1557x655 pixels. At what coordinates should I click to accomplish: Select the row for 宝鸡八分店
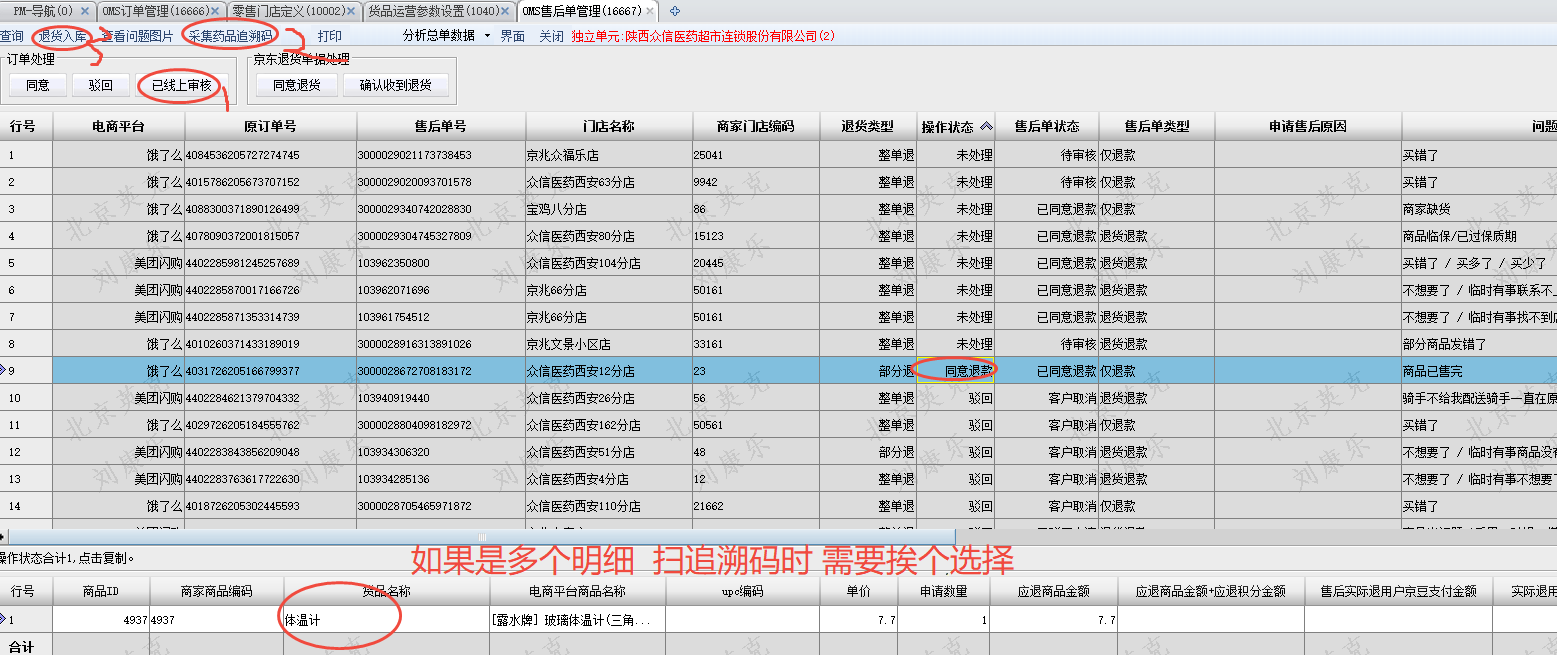pos(778,209)
